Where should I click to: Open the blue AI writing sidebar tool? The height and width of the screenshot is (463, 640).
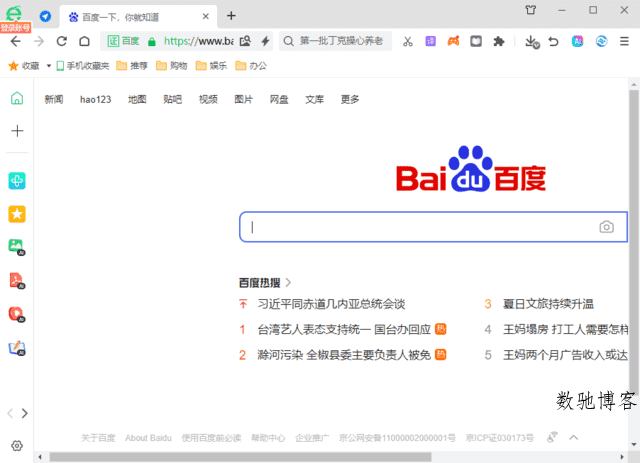[17, 348]
